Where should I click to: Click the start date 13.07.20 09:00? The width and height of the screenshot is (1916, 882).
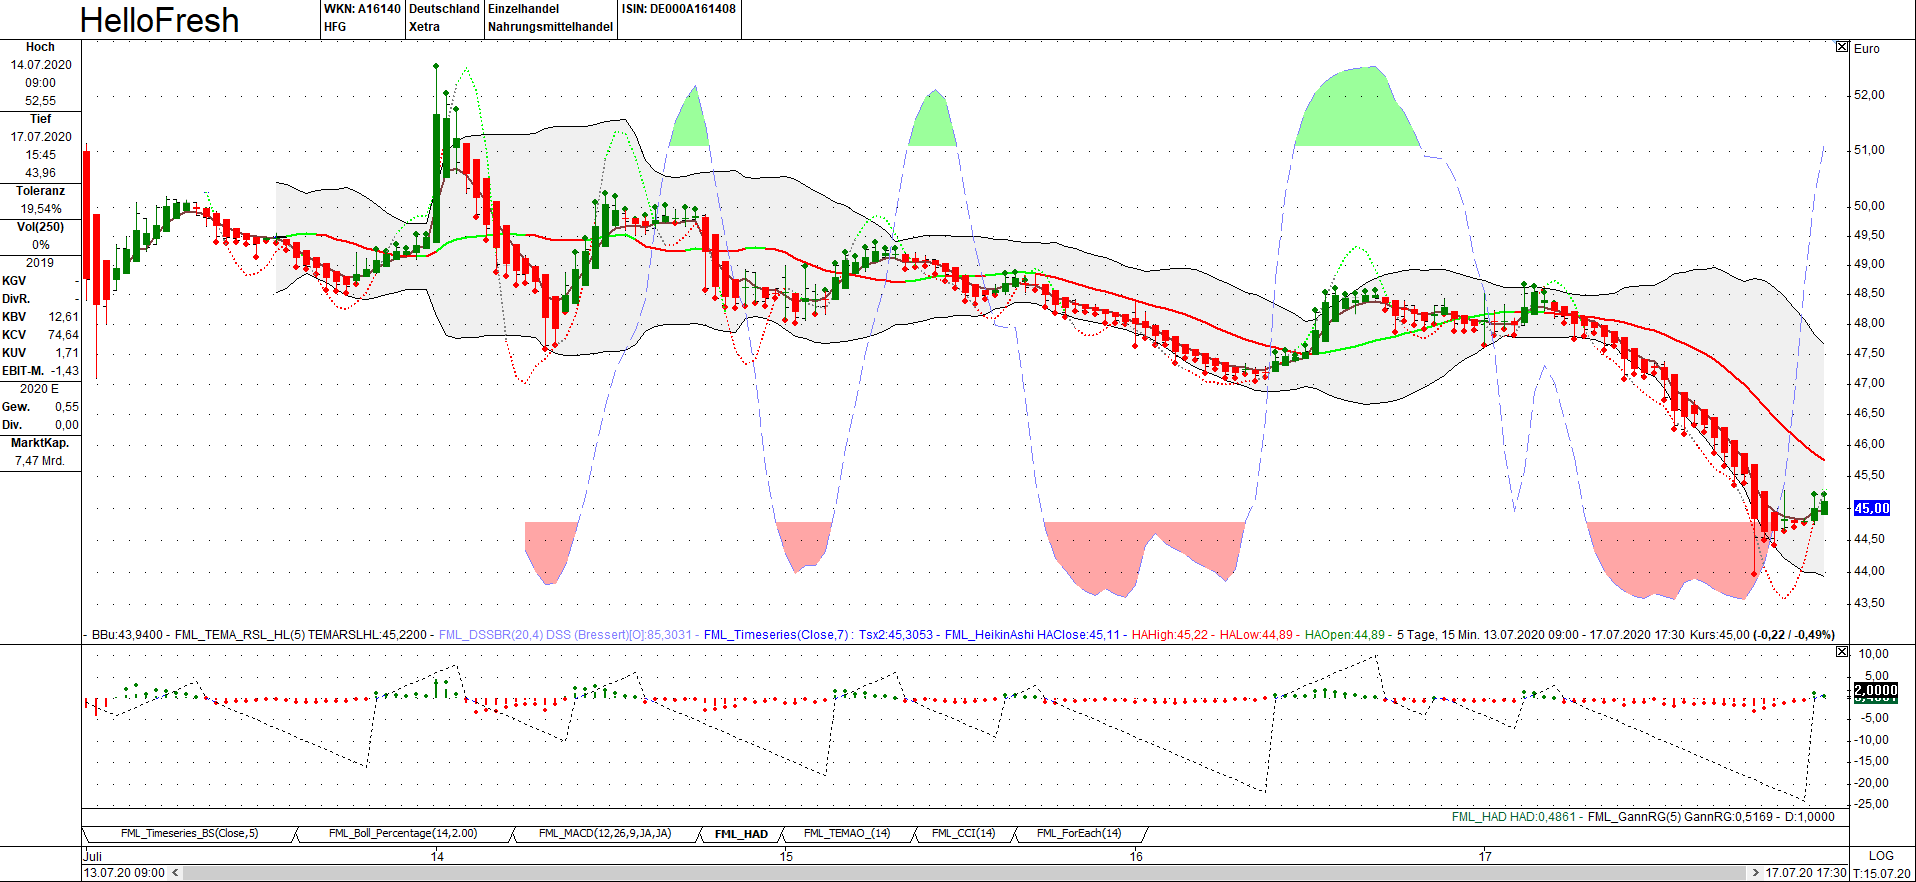click(x=125, y=873)
